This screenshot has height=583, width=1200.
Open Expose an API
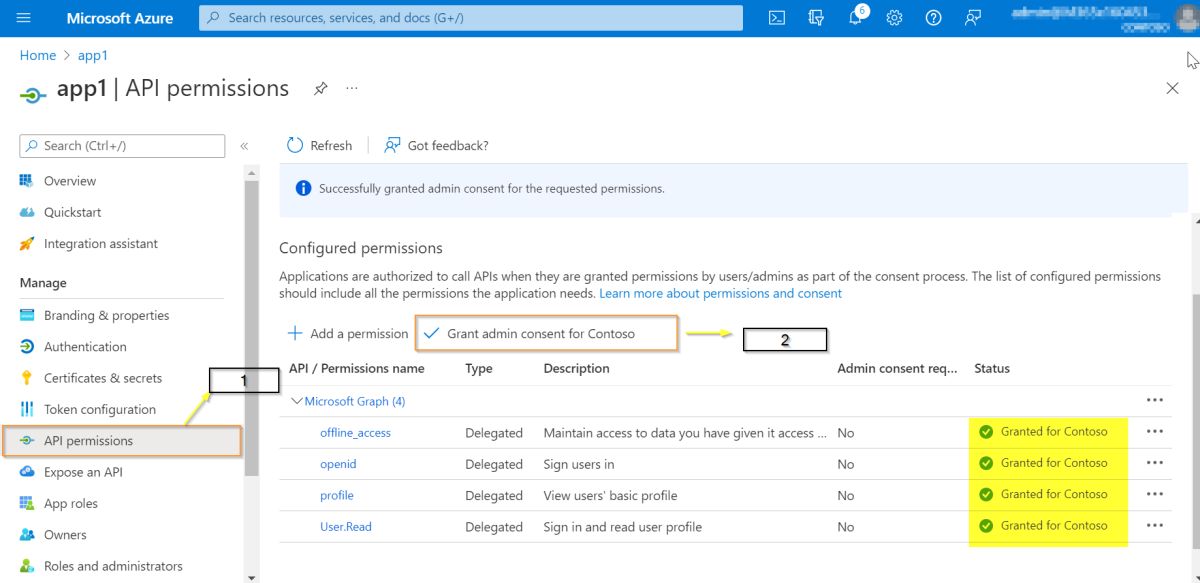point(83,472)
